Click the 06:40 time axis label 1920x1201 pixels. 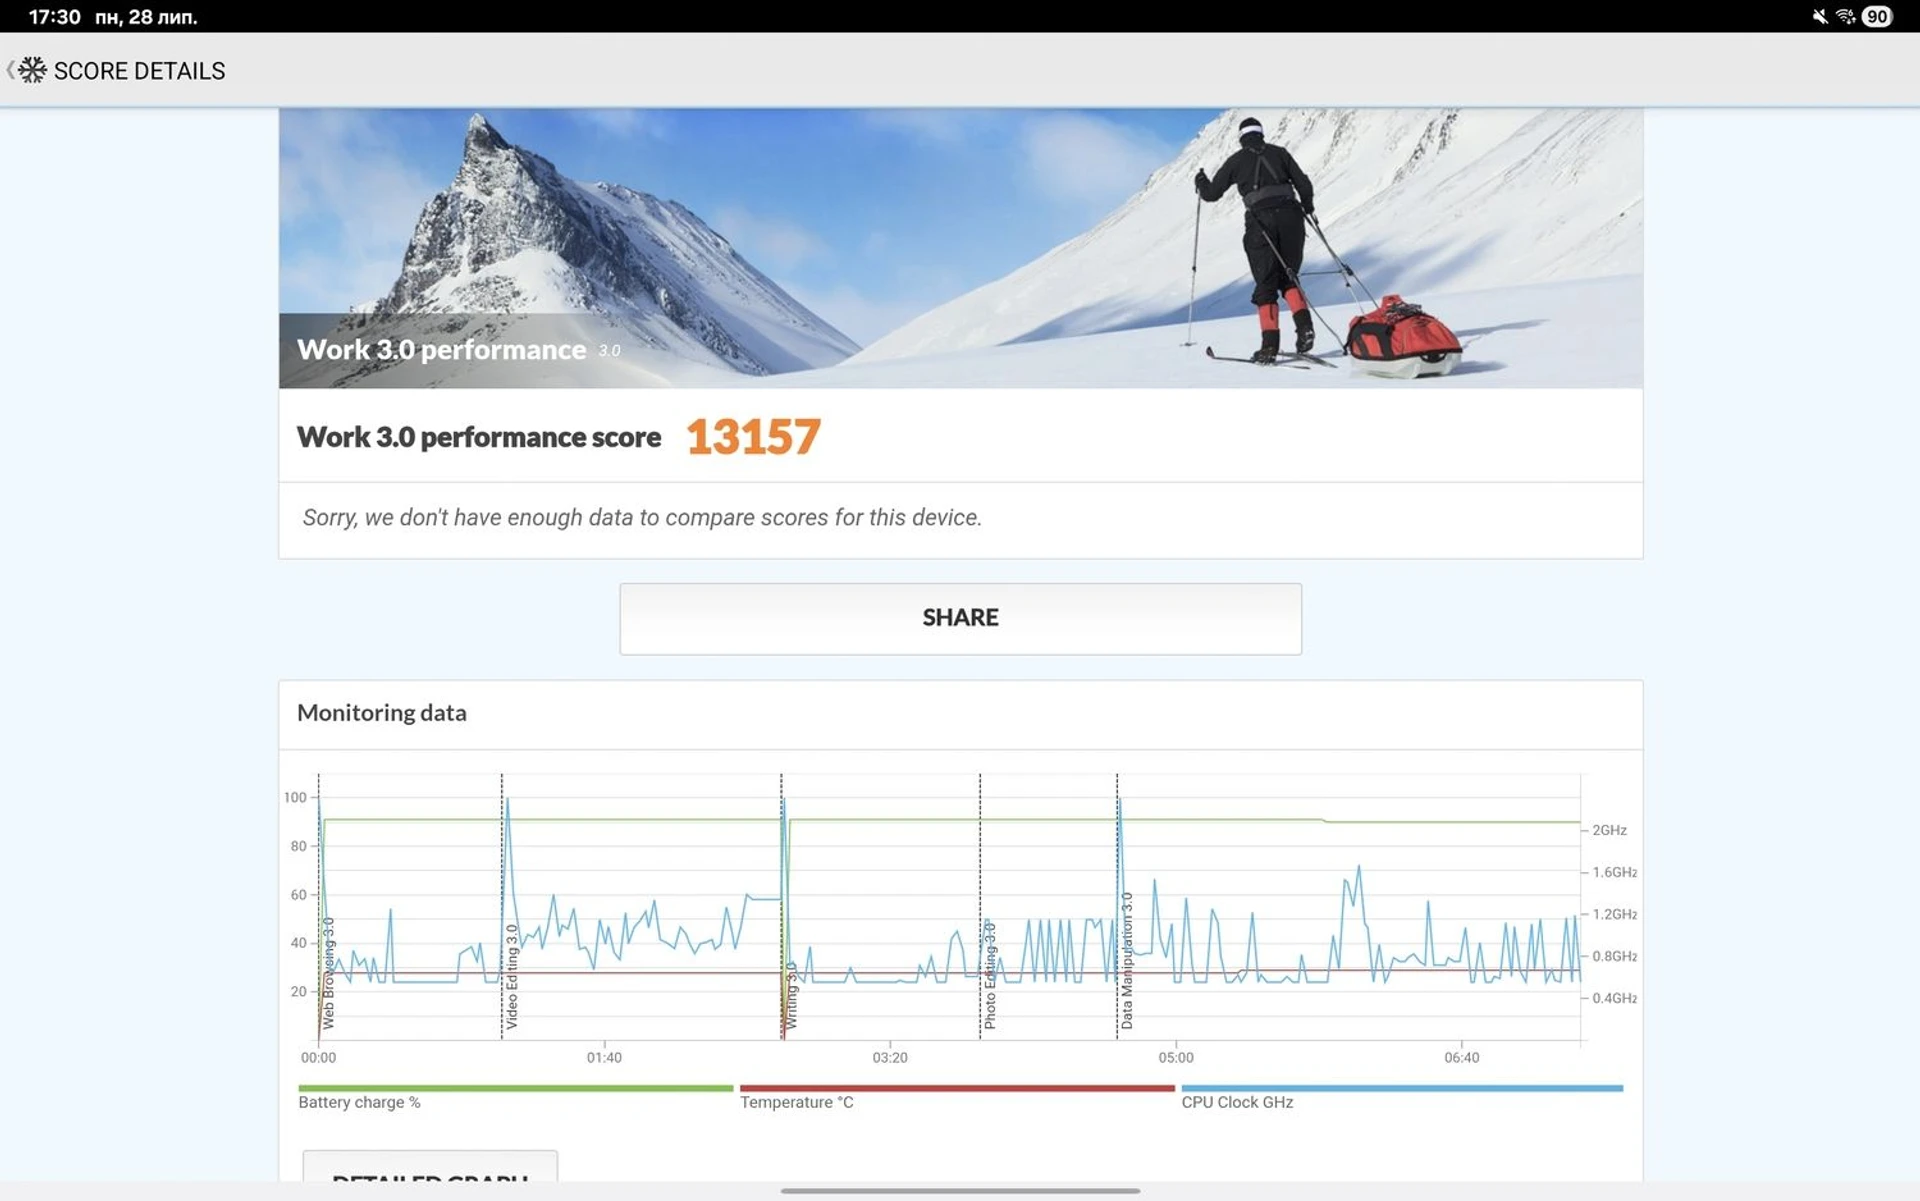(x=1462, y=1057)
